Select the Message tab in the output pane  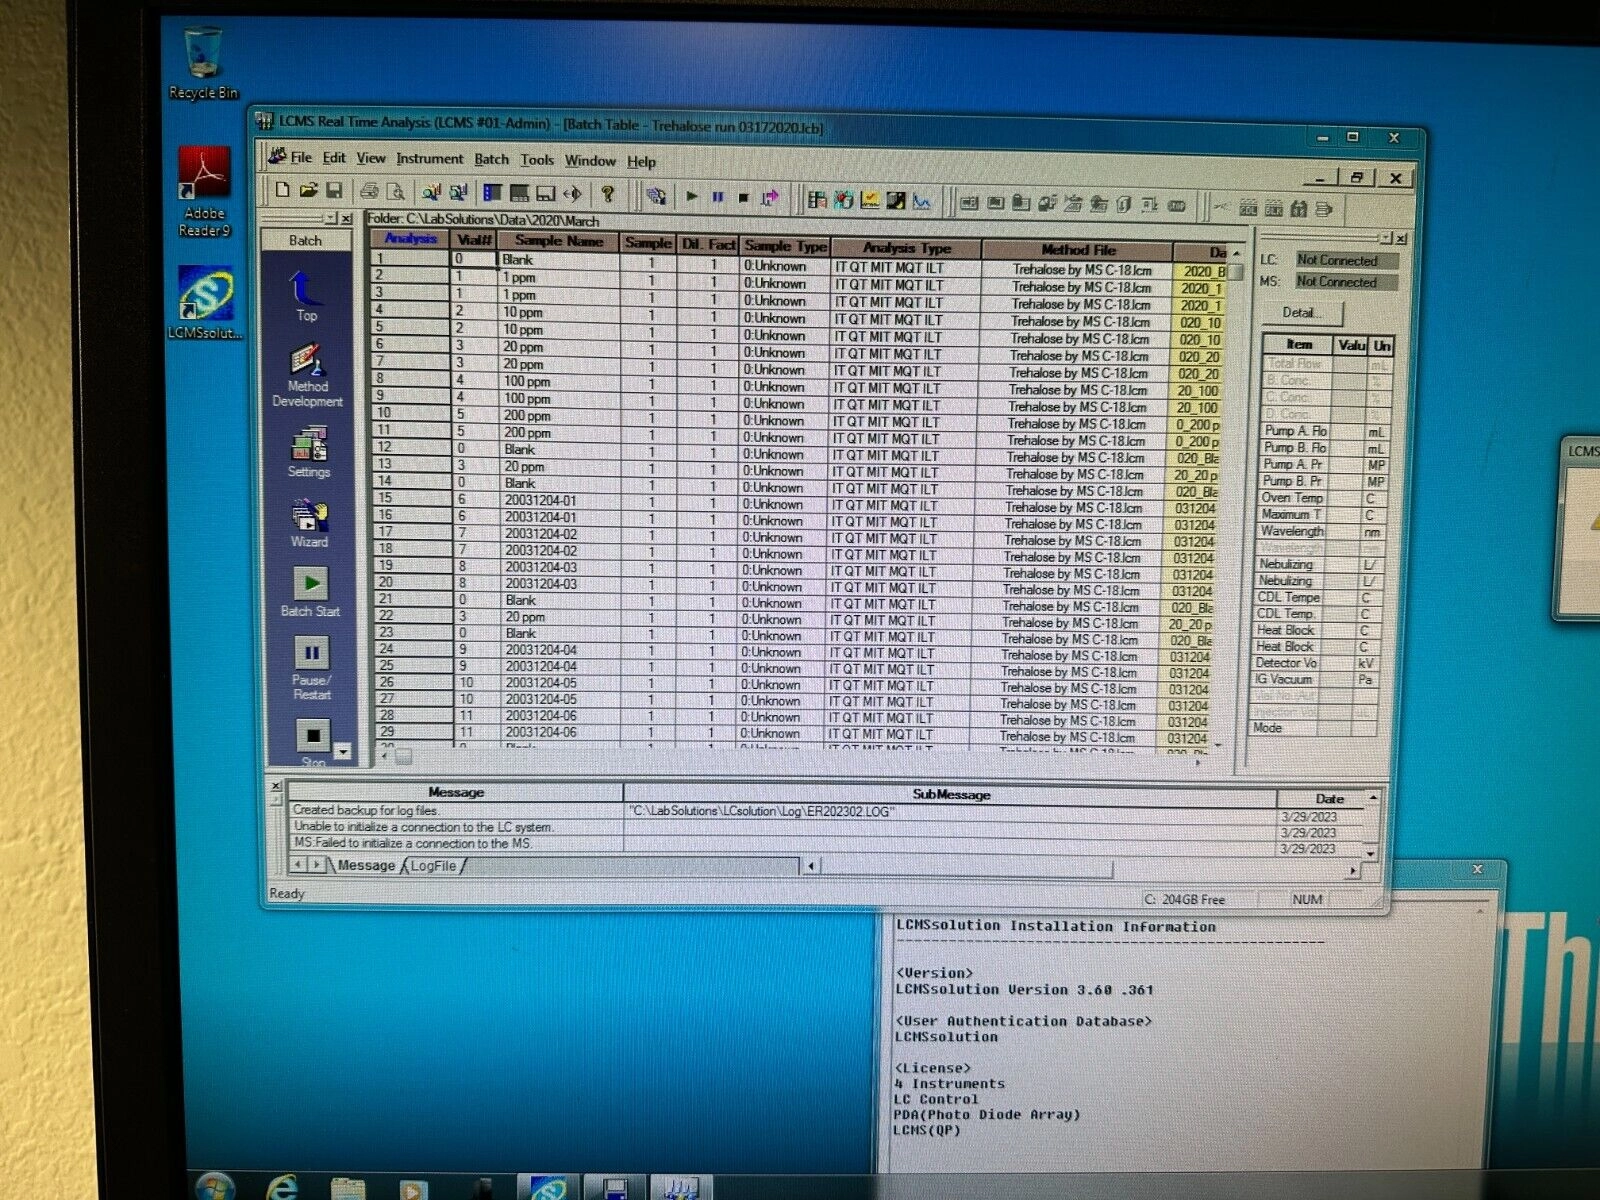coord(366,865)
